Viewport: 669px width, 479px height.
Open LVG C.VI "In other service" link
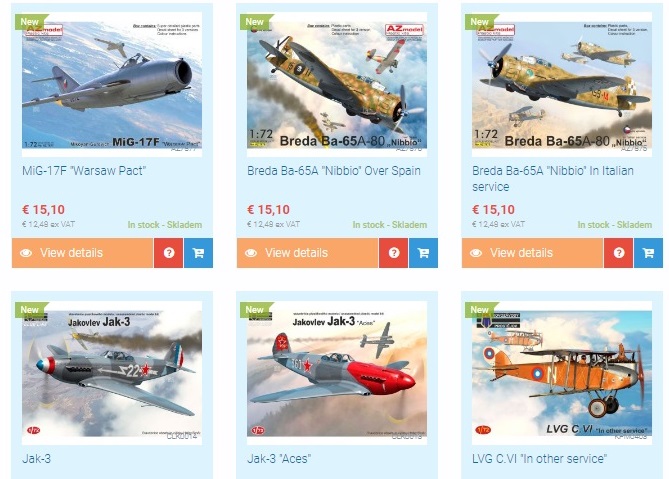pos(539,459)
